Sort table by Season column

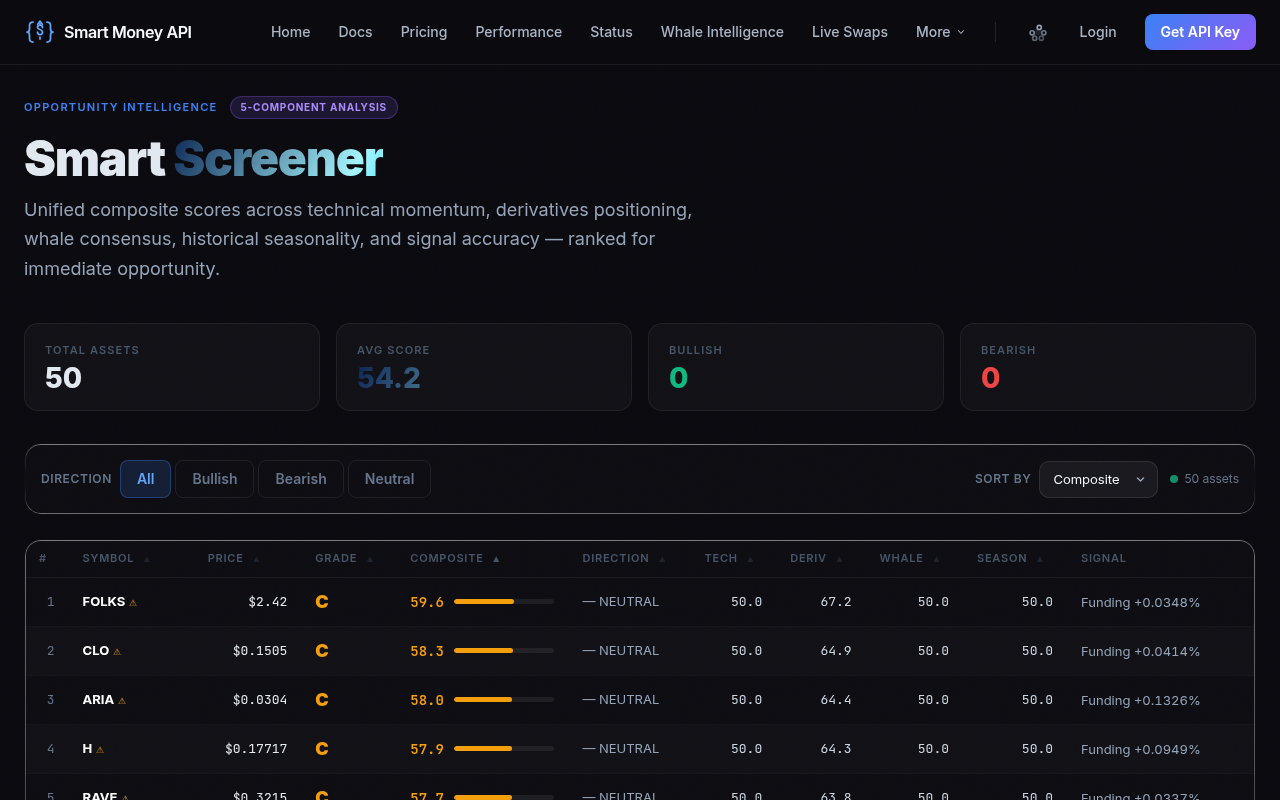pyautogui.click(x=1011, y=558)
